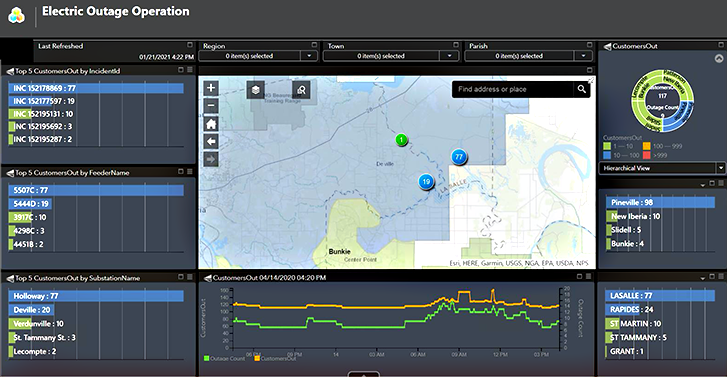This screenshot has width=727, height=377.
Task: Open the Parish items dropdown
Action: (x=583, y=56)
